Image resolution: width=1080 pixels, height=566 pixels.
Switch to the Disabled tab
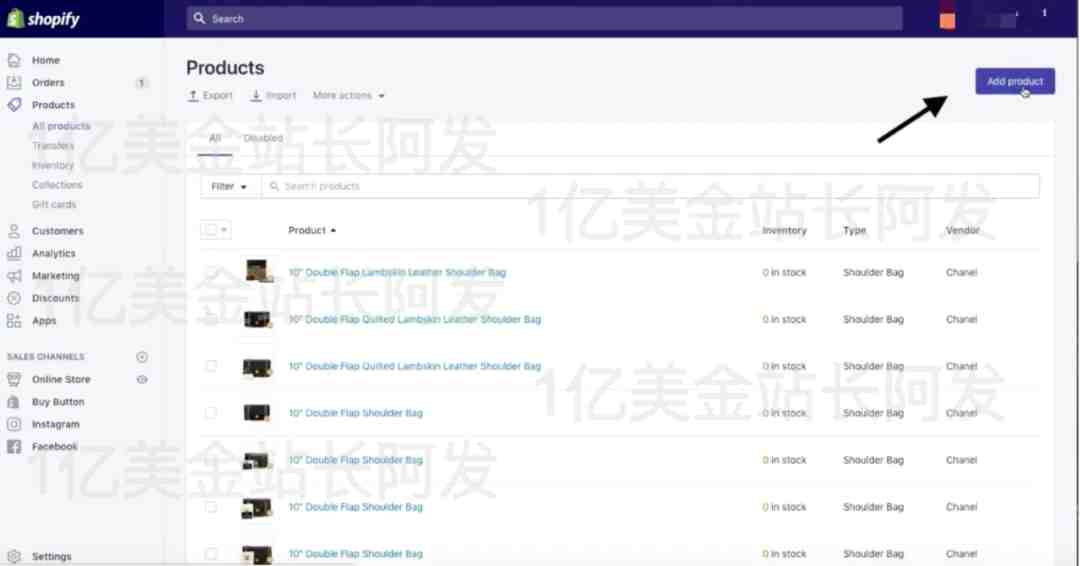pyautogui.click(x=263, y=138)
